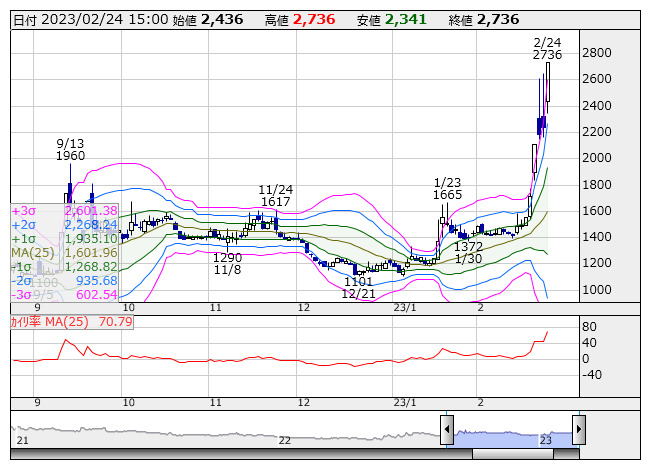The height and width of the screenshot is (470, 653).
Task: Click the 23/1 label on price chart axis
Action: point(405,308)
